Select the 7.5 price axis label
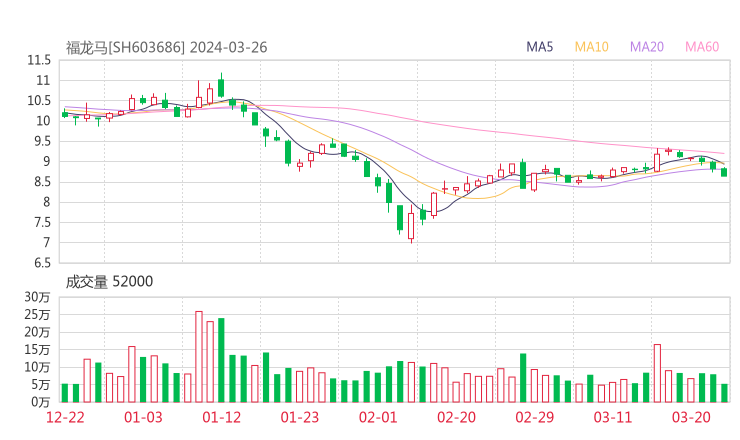Viewport: 740px width, 440px height. [x=42, y=222]
